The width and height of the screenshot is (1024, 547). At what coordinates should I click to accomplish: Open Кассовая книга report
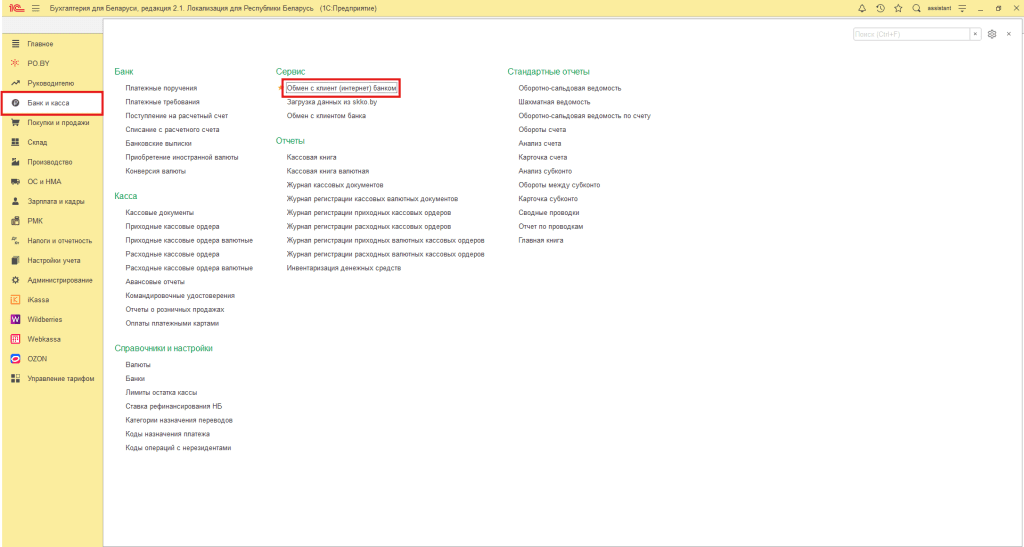[x=311, y=157]
